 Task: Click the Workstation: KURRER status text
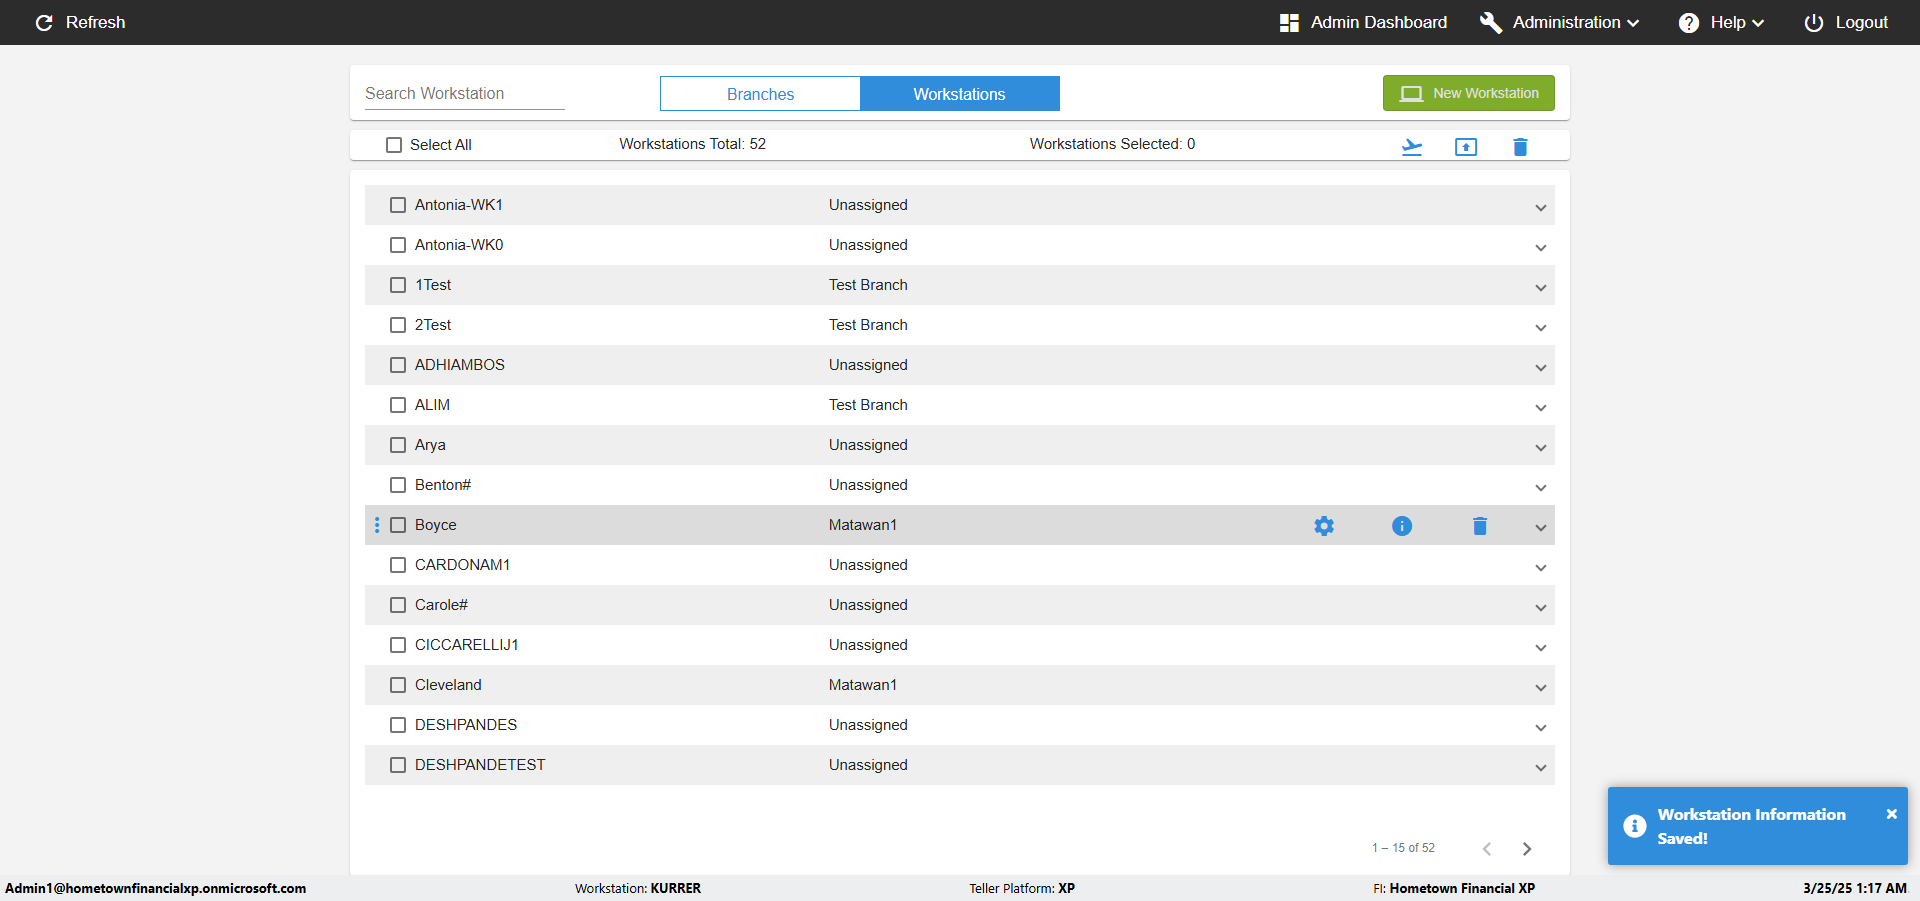637,888
